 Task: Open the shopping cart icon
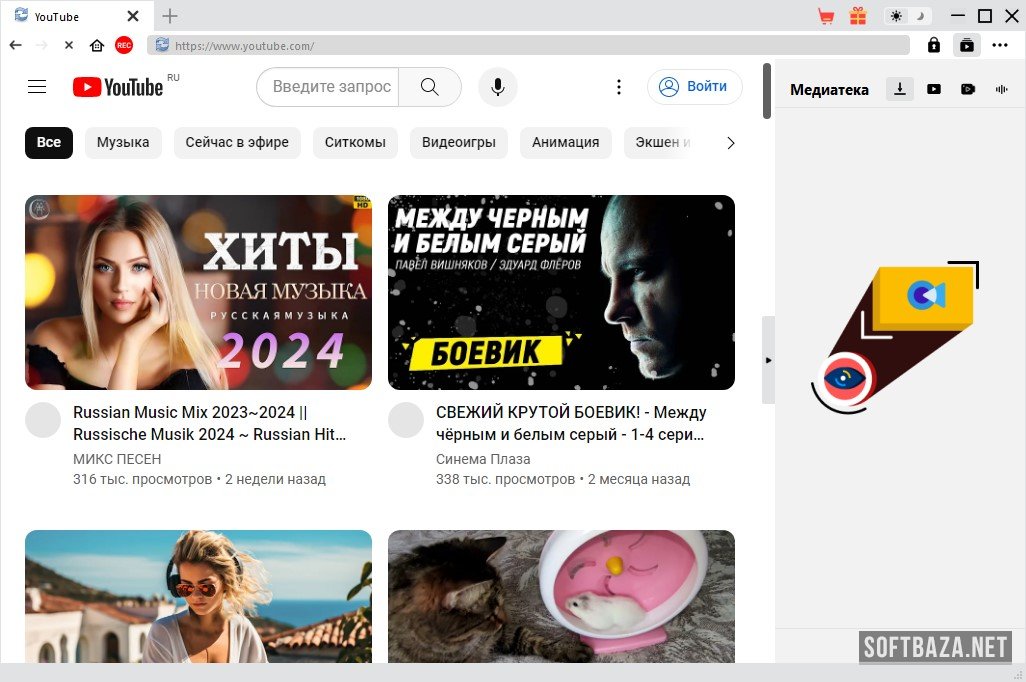[826, 16]
